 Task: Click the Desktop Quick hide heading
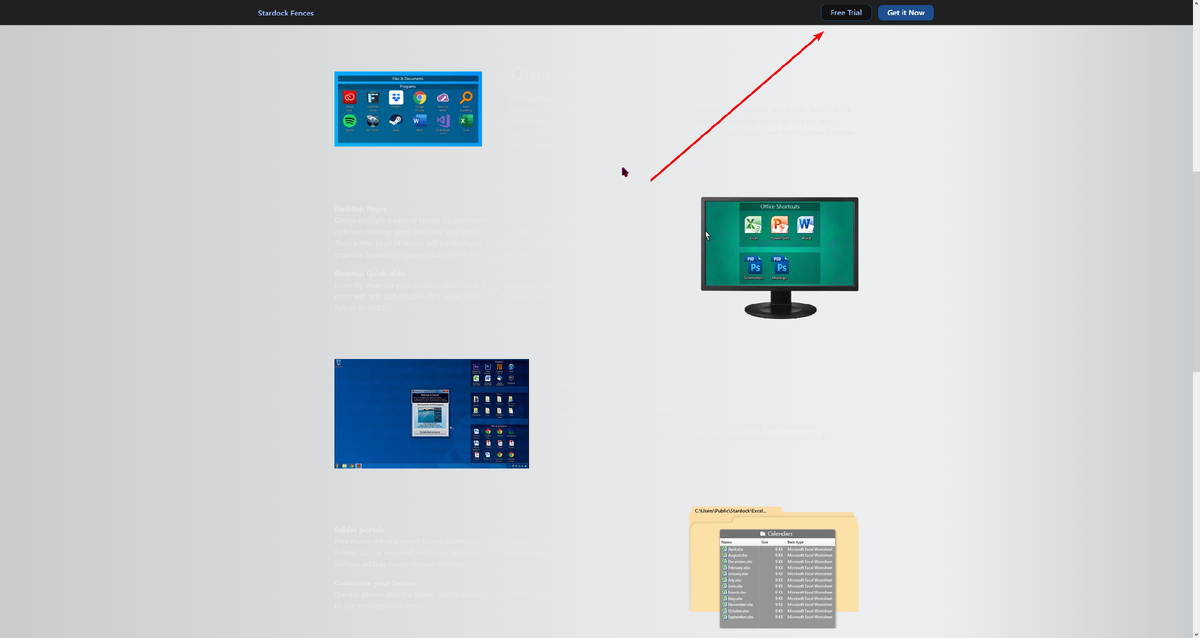pyautogui.click(x=371, y=273)
